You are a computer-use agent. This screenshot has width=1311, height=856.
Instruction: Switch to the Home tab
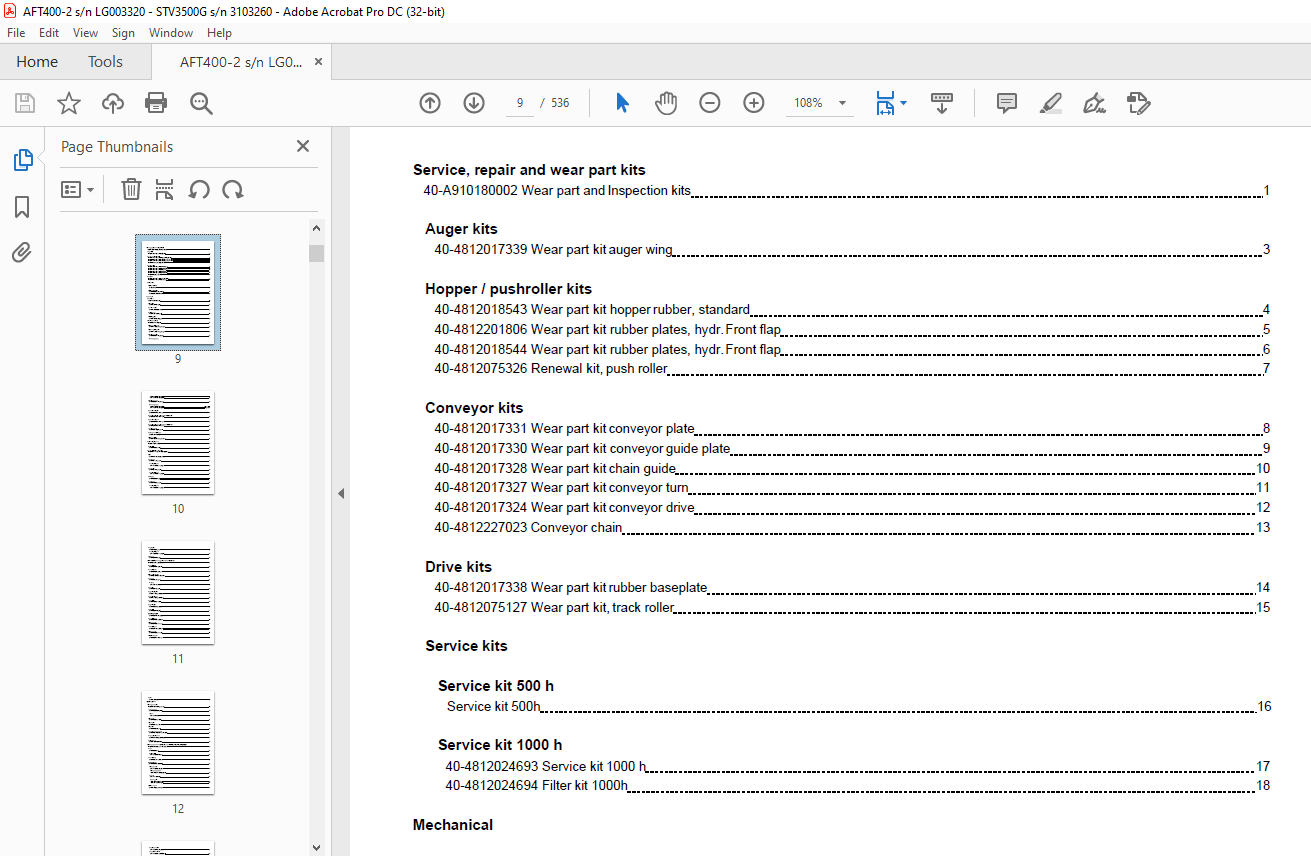(x=37, y=62)
